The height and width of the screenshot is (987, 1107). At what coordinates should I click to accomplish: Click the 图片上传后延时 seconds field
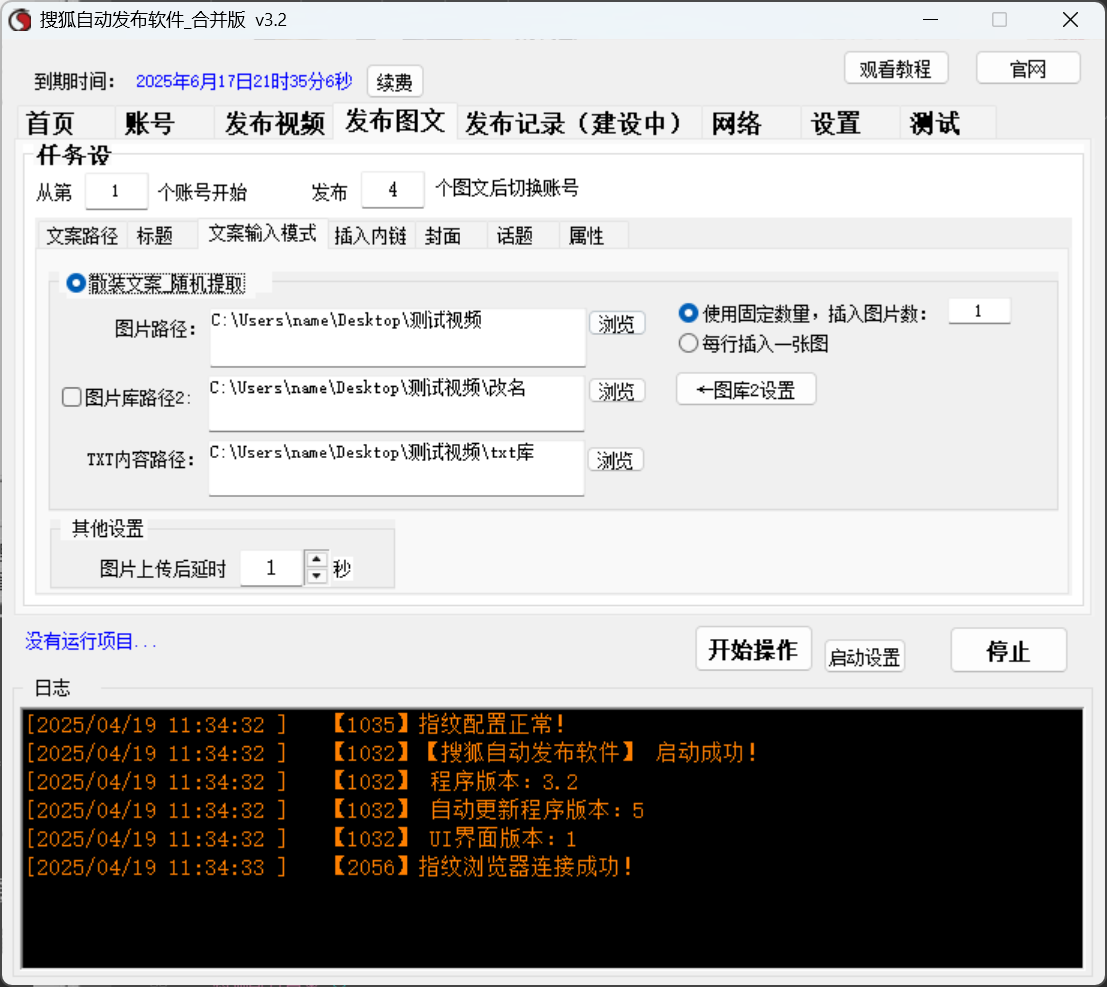point(272,568)
